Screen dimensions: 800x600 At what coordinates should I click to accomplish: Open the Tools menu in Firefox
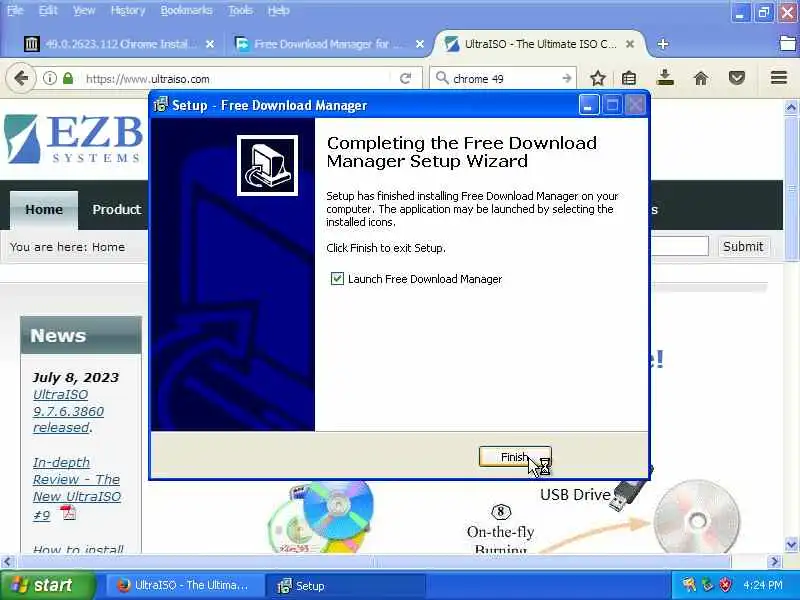coord(240,10)
